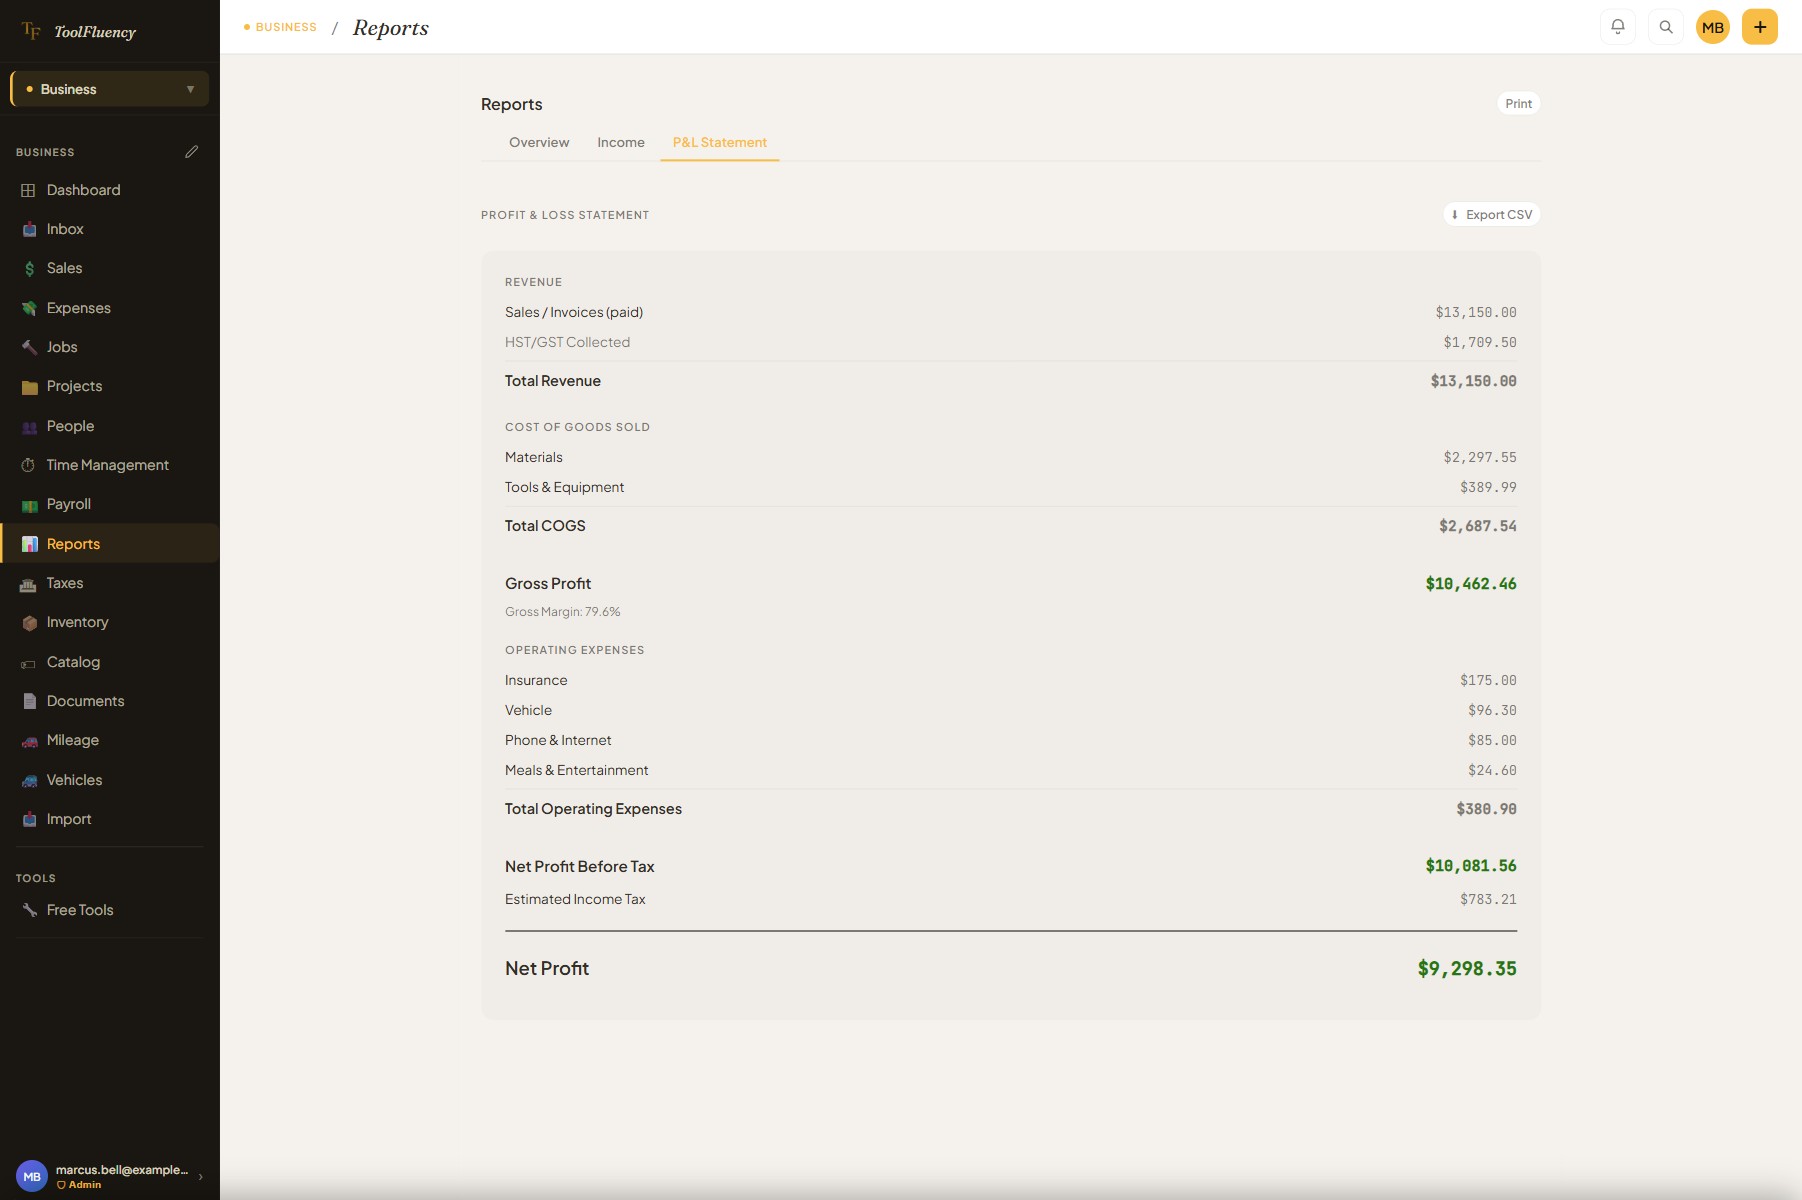Click the Taxes icon in the sidebar
This screenshot has width=1802, height=1200.
pos(29,583)
